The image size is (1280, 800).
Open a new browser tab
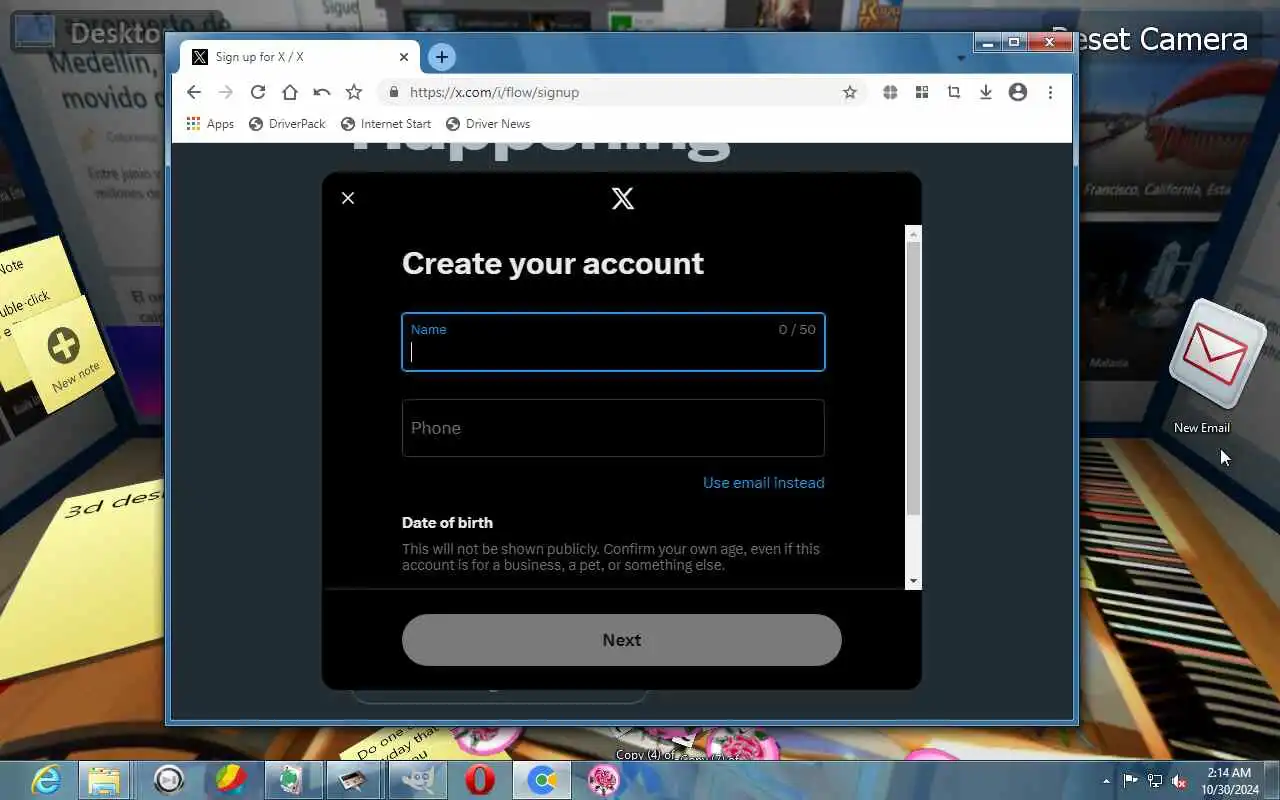point(441,57)
